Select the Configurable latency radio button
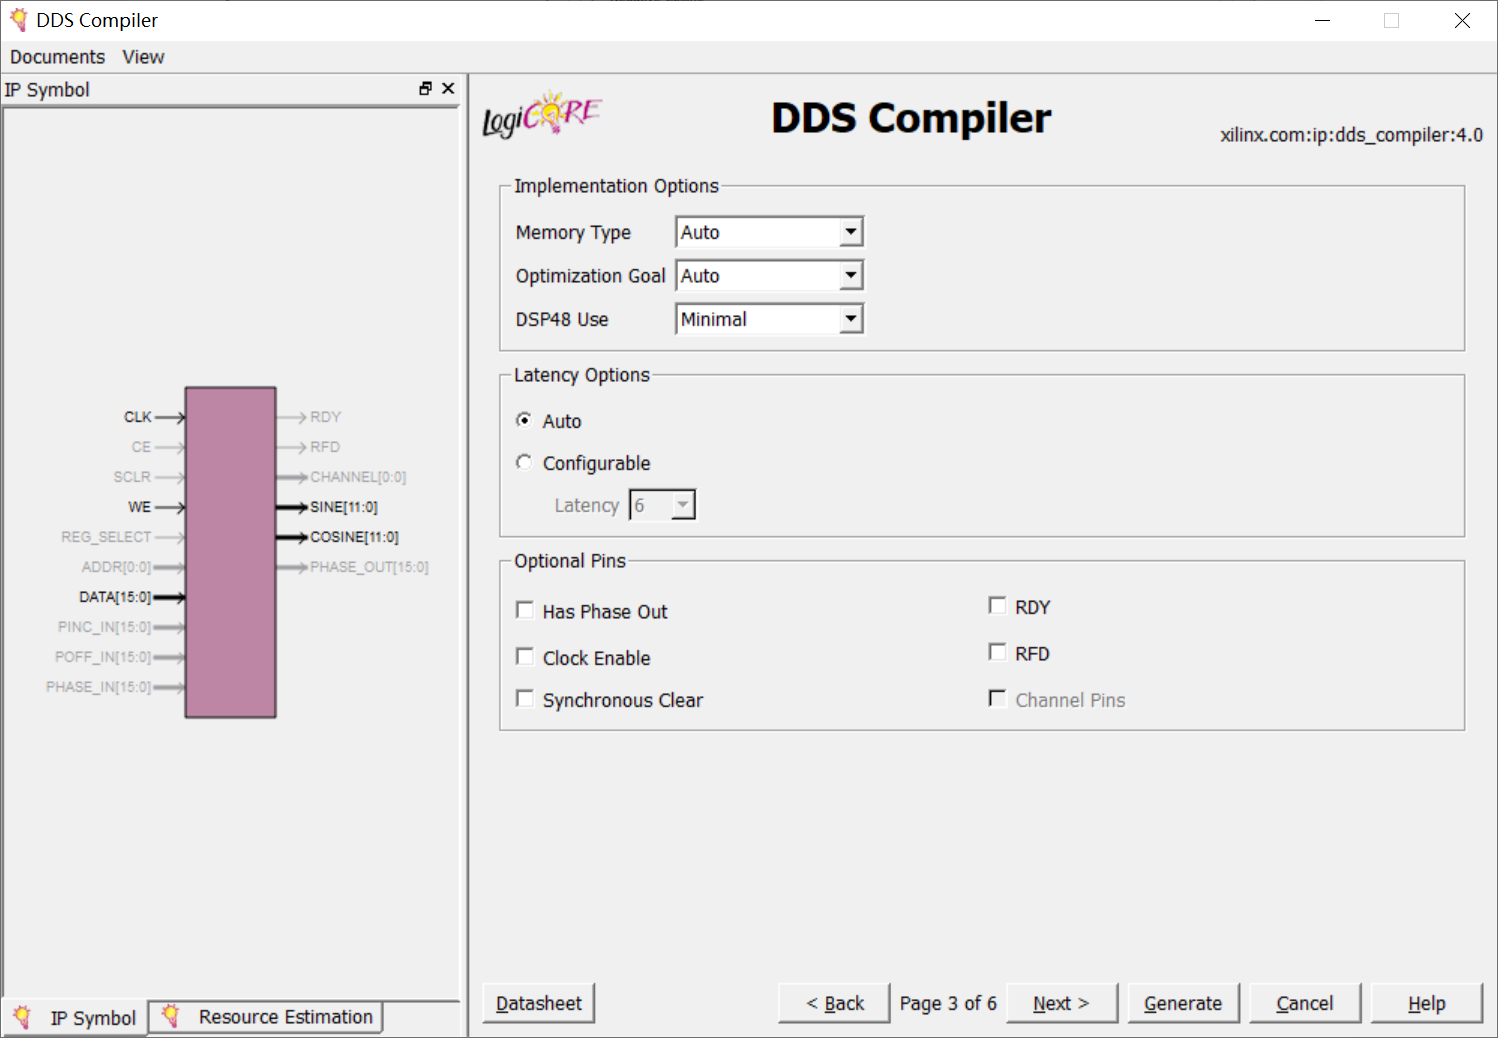Screen dimensions: 1498x1038 [x=524, y=462]
